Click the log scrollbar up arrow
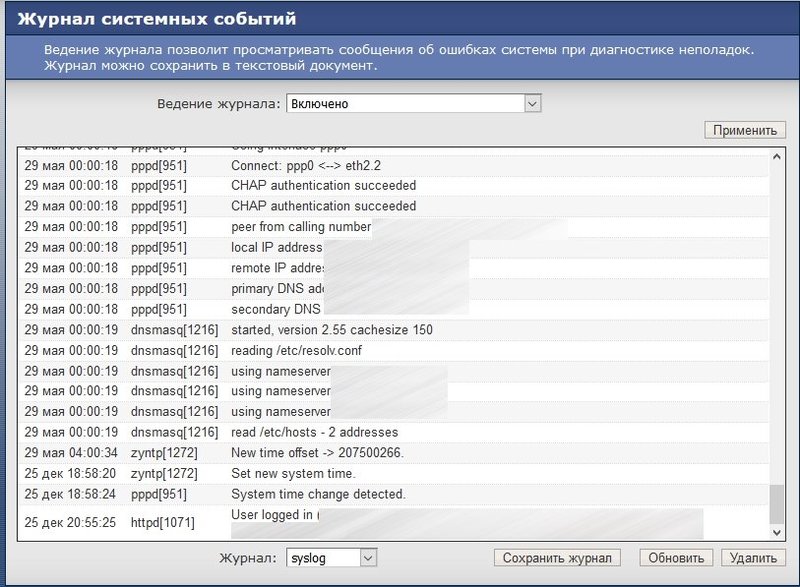The image size is (800, 587). tap(777, 157)
